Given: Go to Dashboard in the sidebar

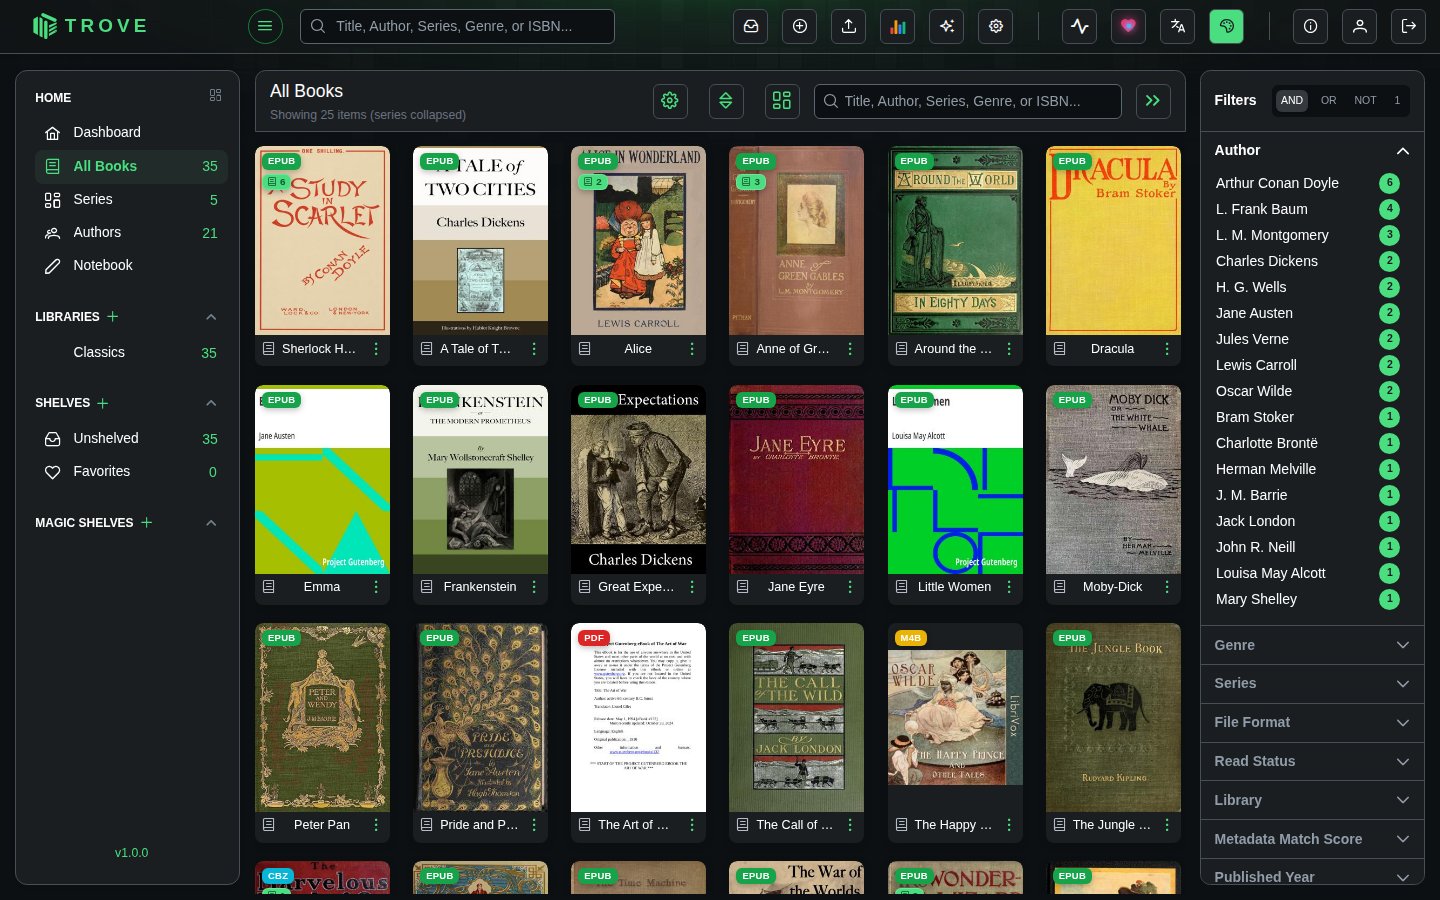Looking at the screenshot, I should (x=131, y=132).
